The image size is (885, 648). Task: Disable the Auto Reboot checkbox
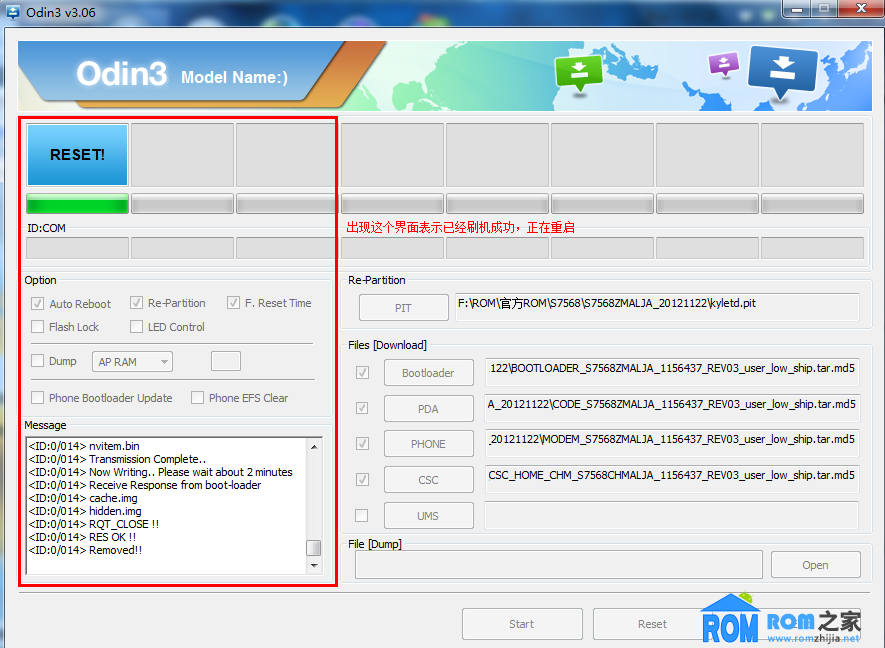[x=38, y=303]
